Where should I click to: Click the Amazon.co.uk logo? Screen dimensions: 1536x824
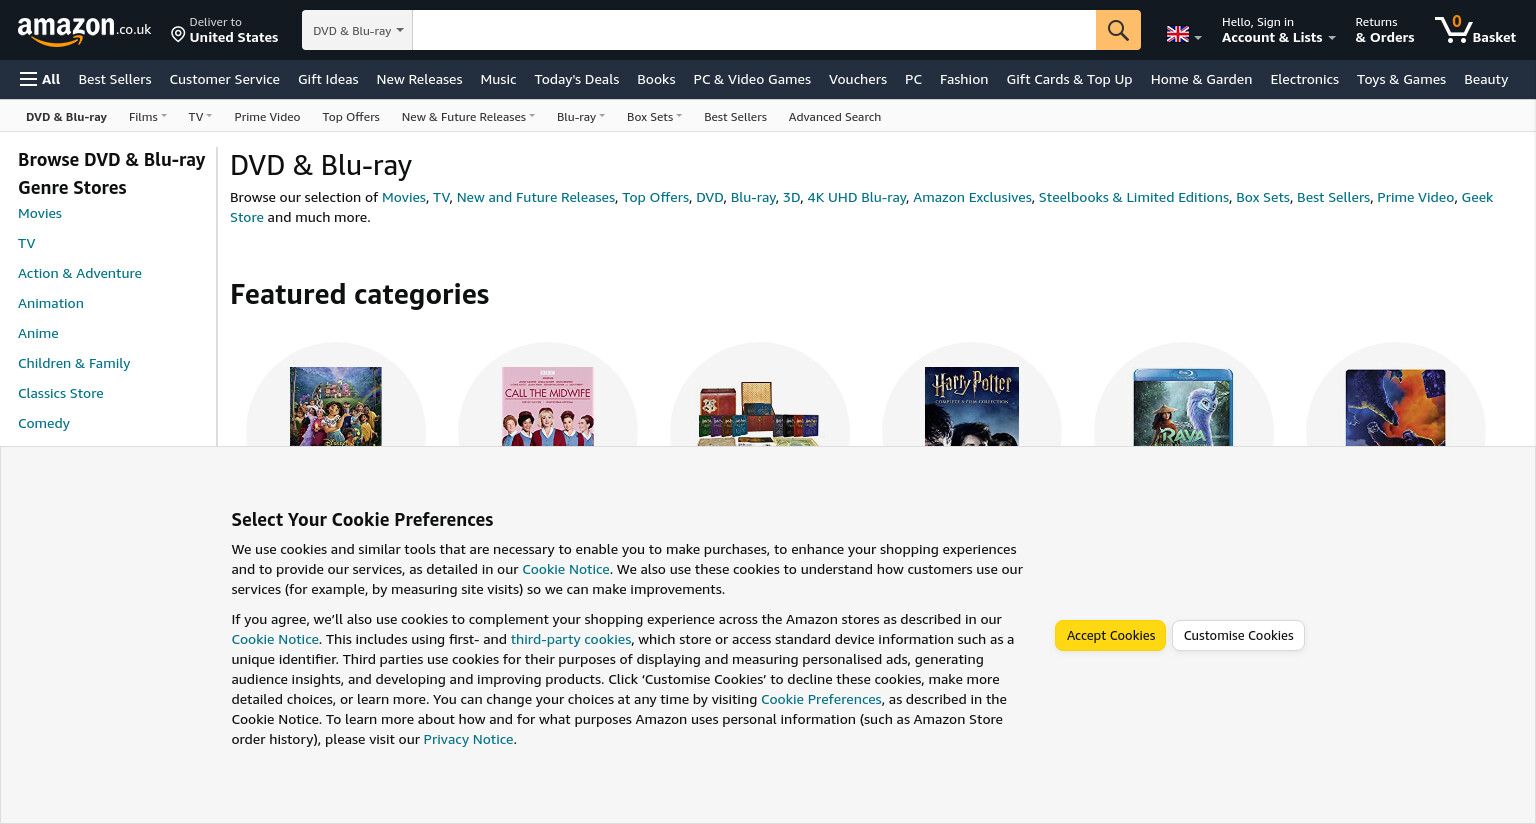coord(84,30)
